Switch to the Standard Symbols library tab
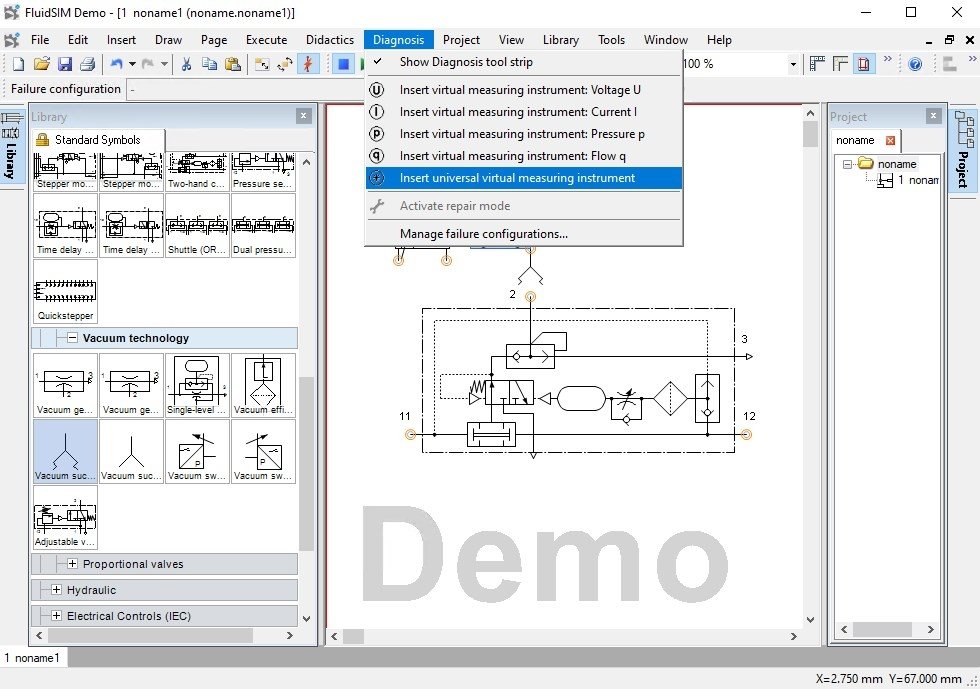 tap(98, 140)
